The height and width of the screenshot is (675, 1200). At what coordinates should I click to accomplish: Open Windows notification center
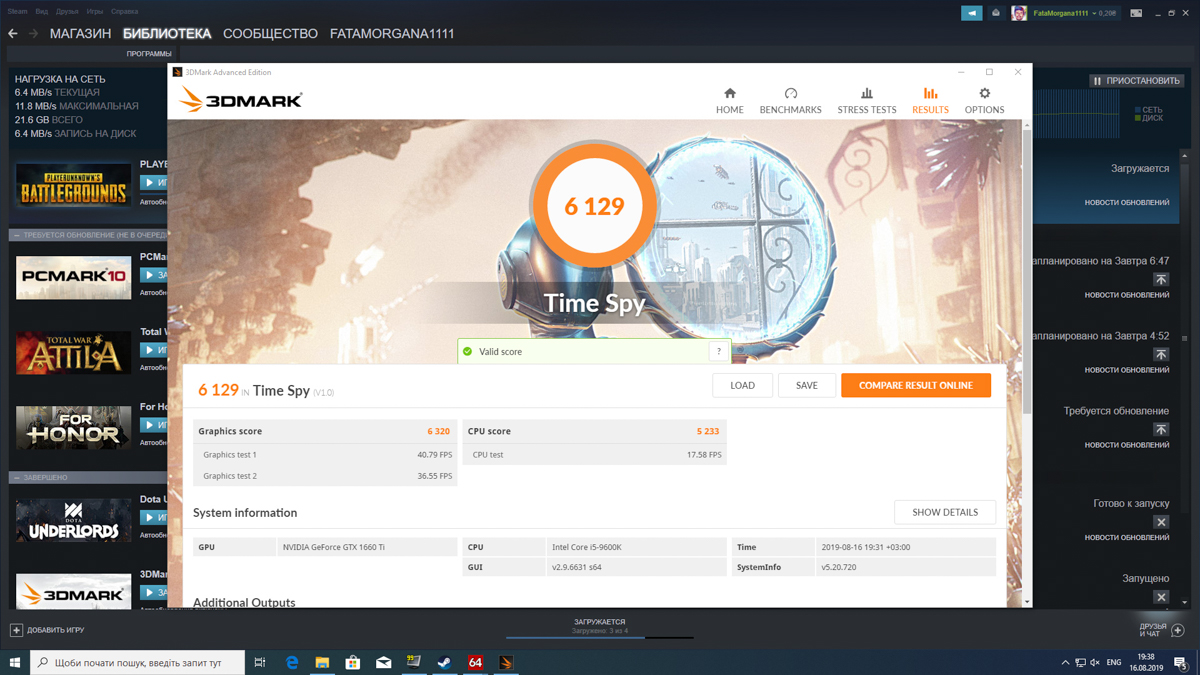point(1180,662)
